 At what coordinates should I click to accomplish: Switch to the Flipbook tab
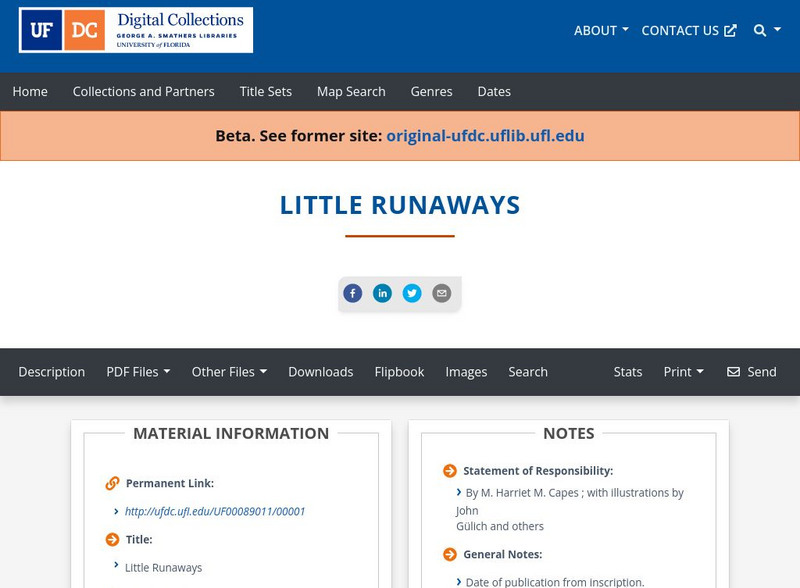tap(399, 372)
